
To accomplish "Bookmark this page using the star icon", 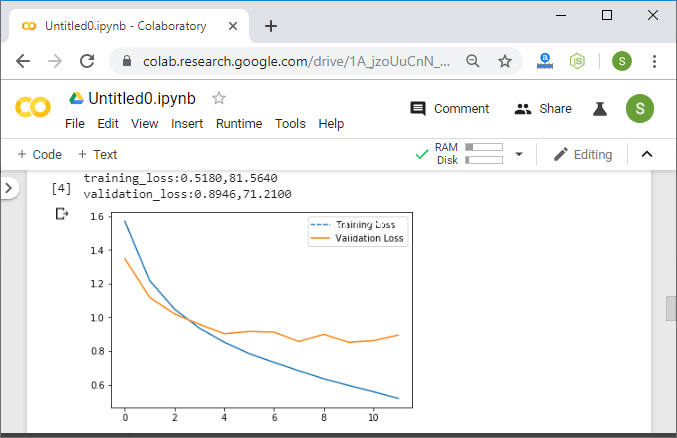I will [505, 61].
